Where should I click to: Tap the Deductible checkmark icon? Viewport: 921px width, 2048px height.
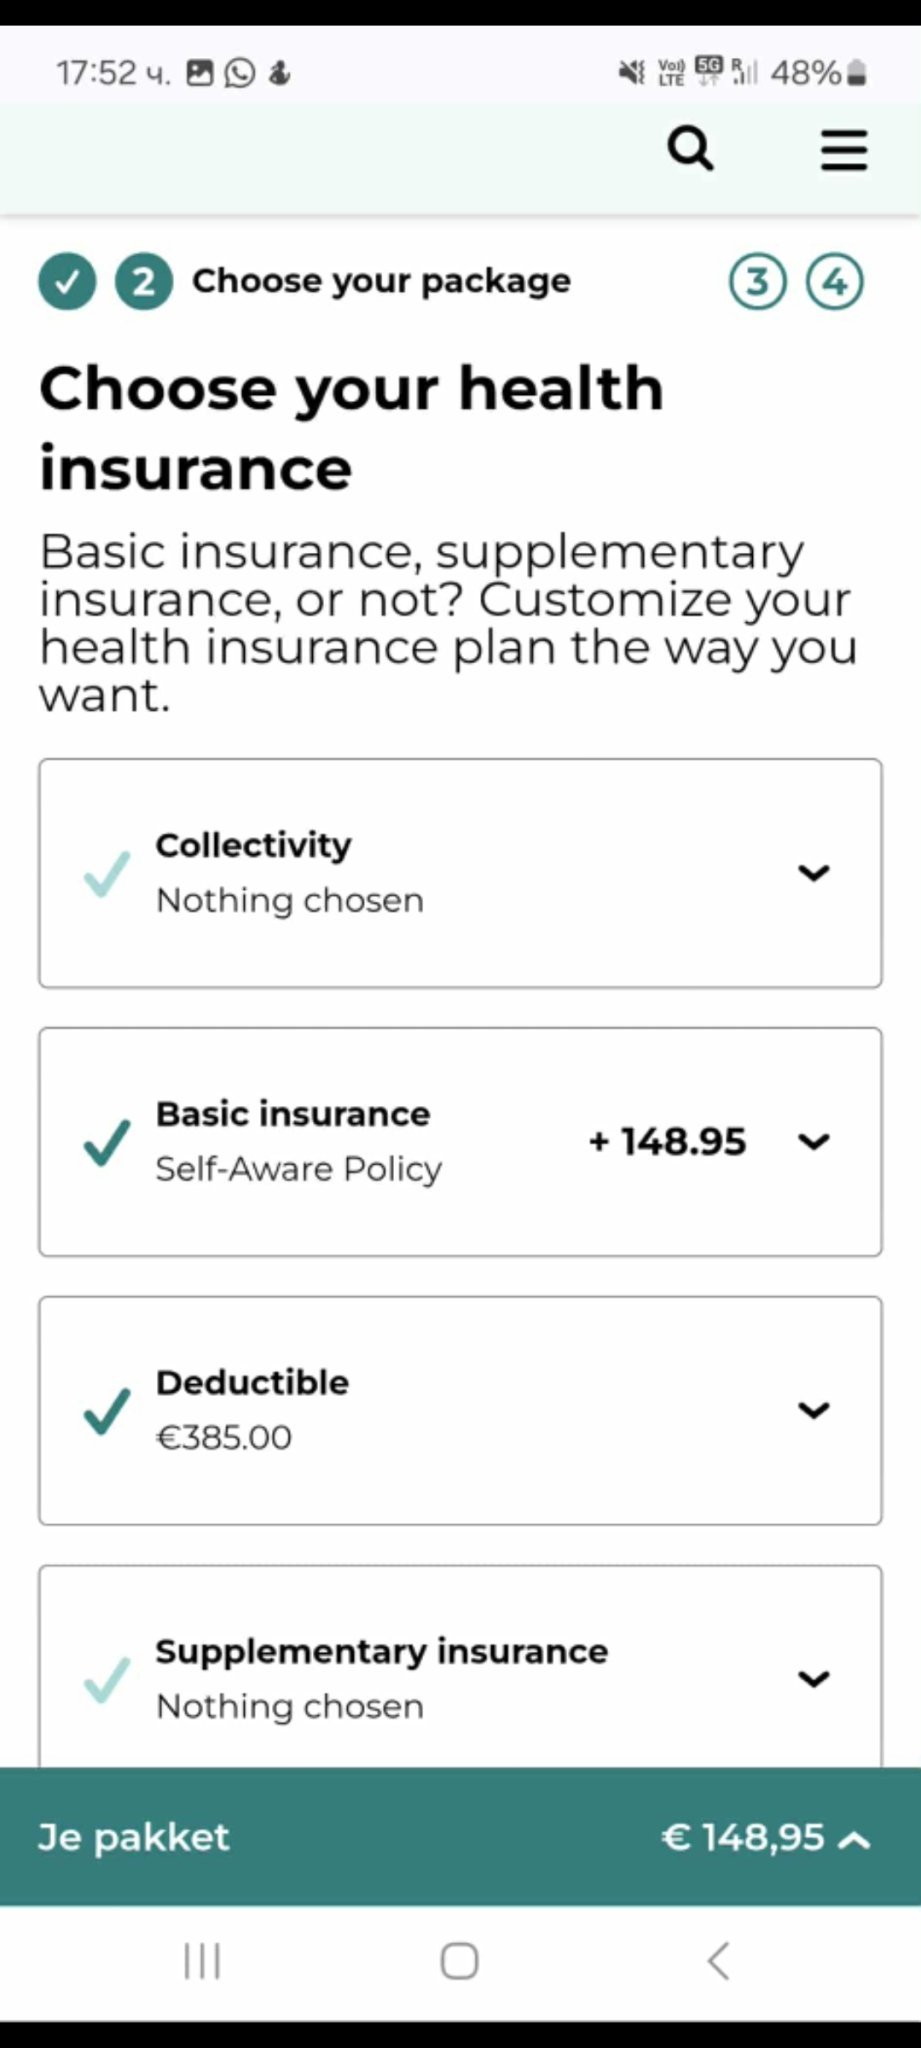click(x=107, y=1411)
